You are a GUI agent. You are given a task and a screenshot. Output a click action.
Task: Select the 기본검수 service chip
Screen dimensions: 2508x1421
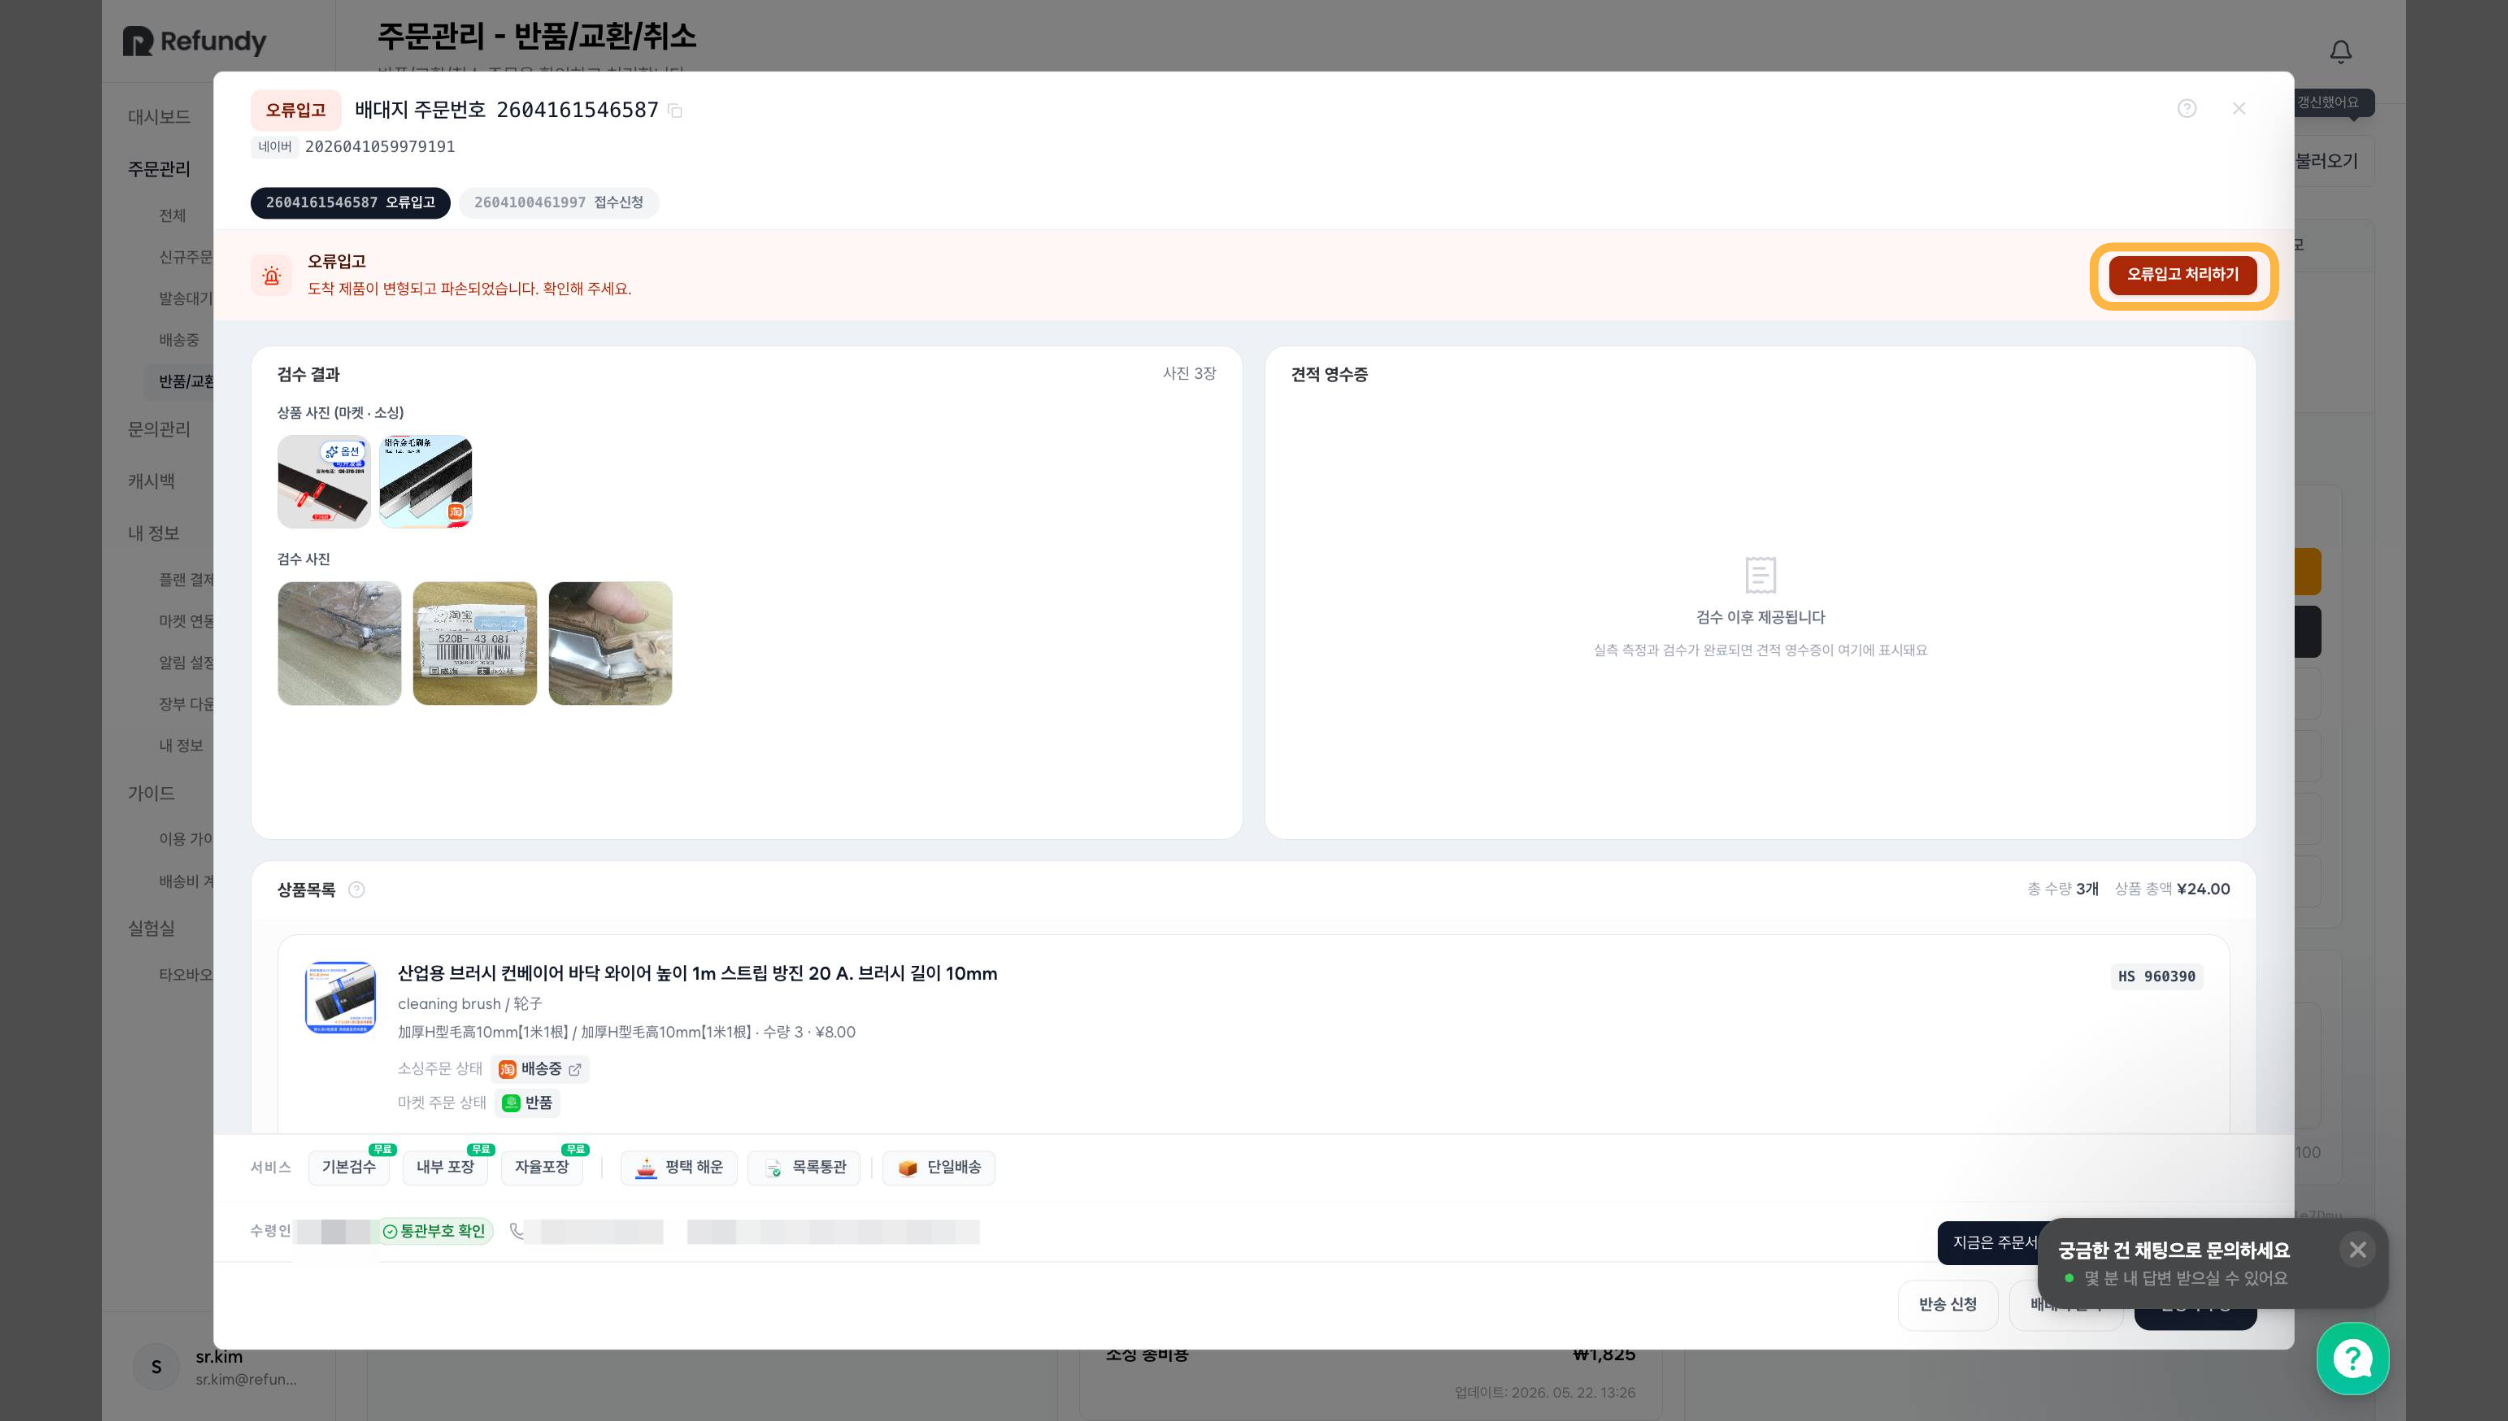(349, 1168)
